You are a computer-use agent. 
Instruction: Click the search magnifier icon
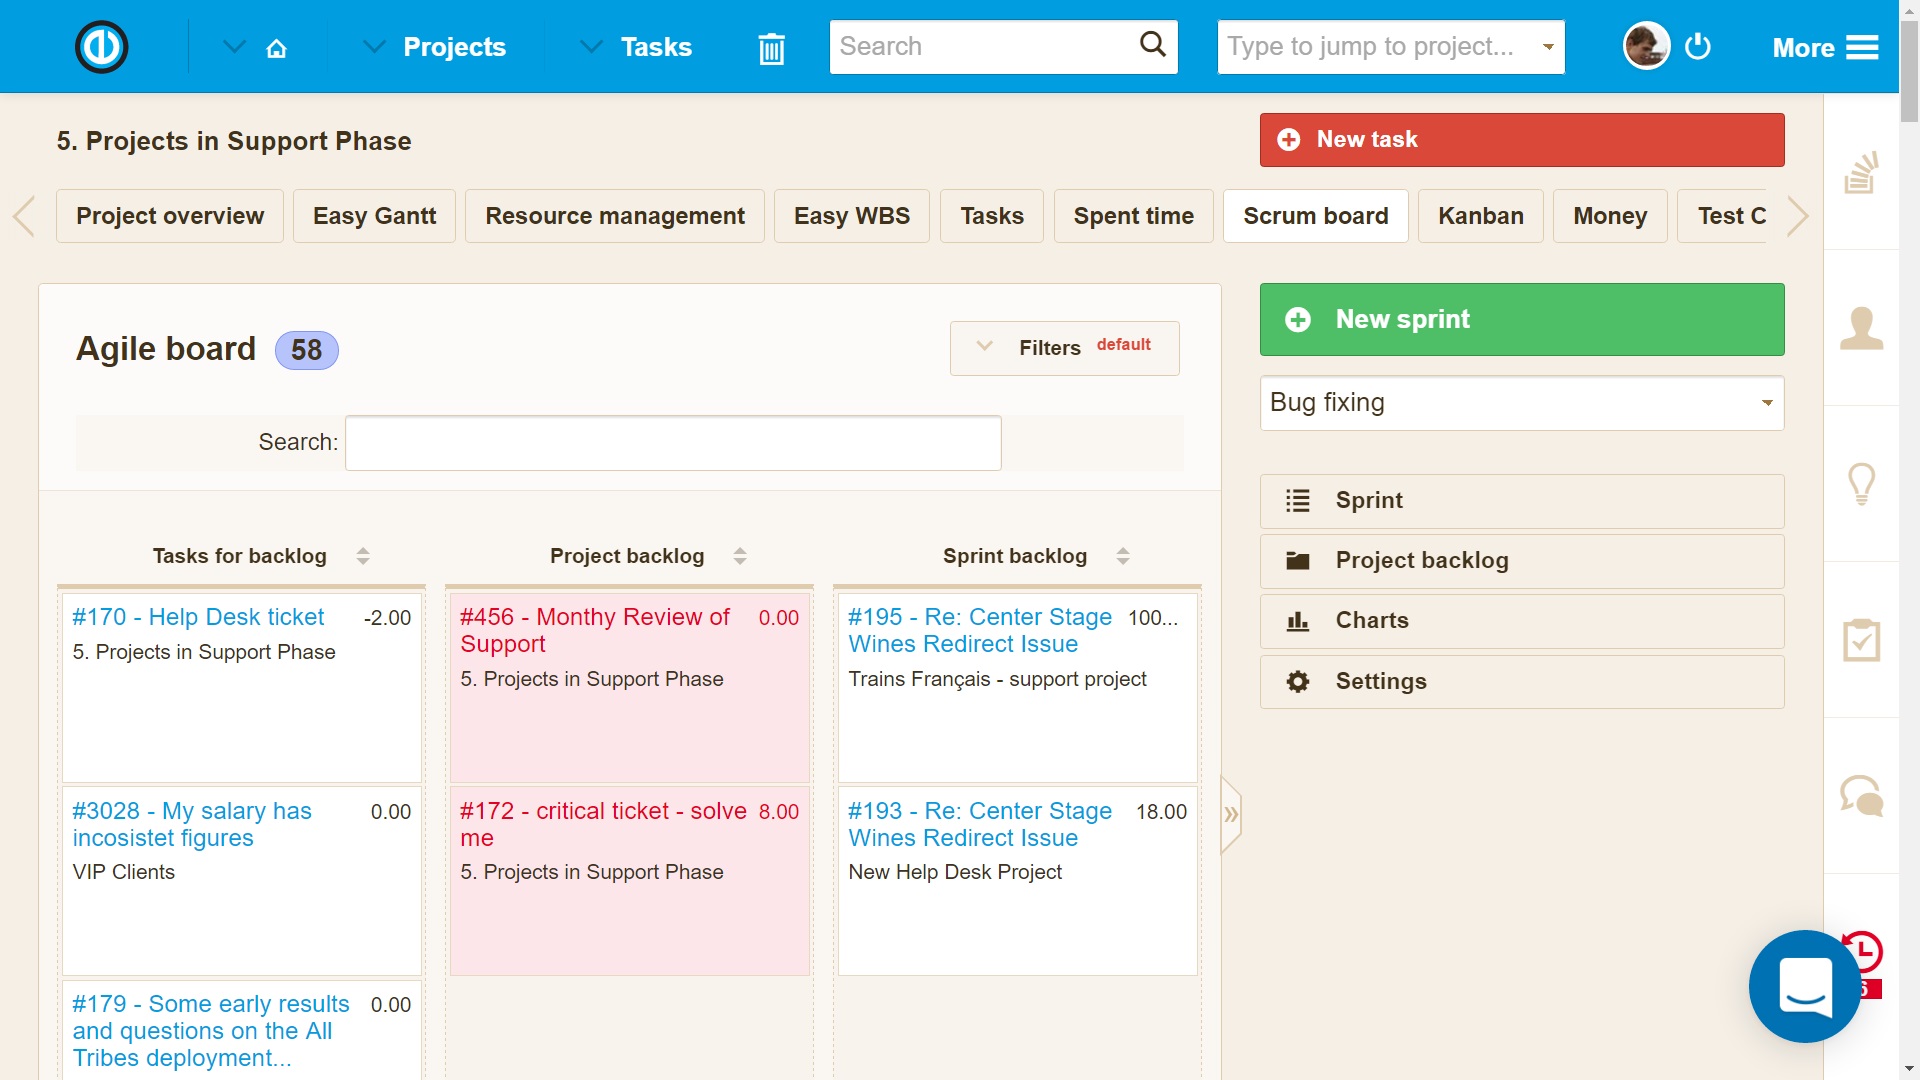(1152, 45)
